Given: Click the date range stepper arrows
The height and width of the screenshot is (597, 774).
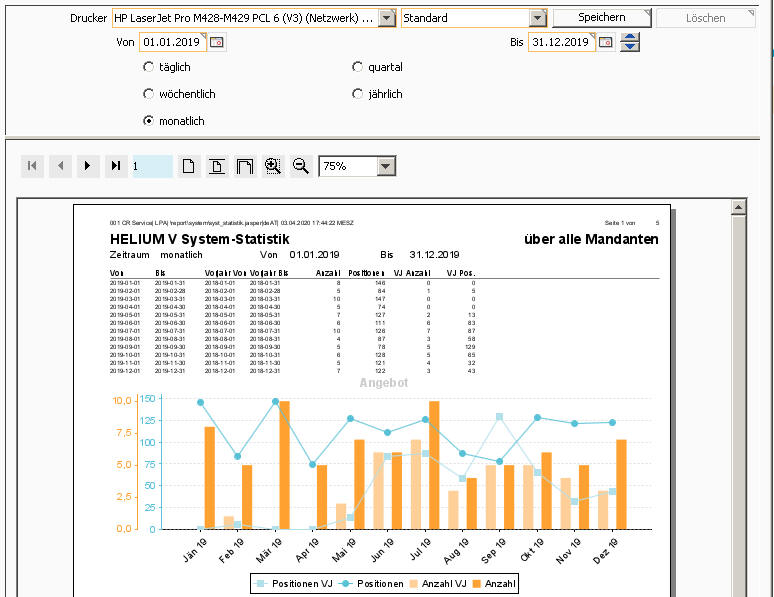Looking at the screenshot, I should click(x=630, y=42).
